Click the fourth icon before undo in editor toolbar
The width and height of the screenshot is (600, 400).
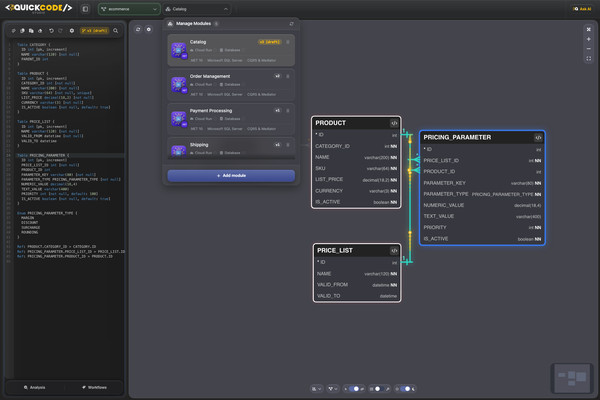pyautogui.click(x=40, y=31)
